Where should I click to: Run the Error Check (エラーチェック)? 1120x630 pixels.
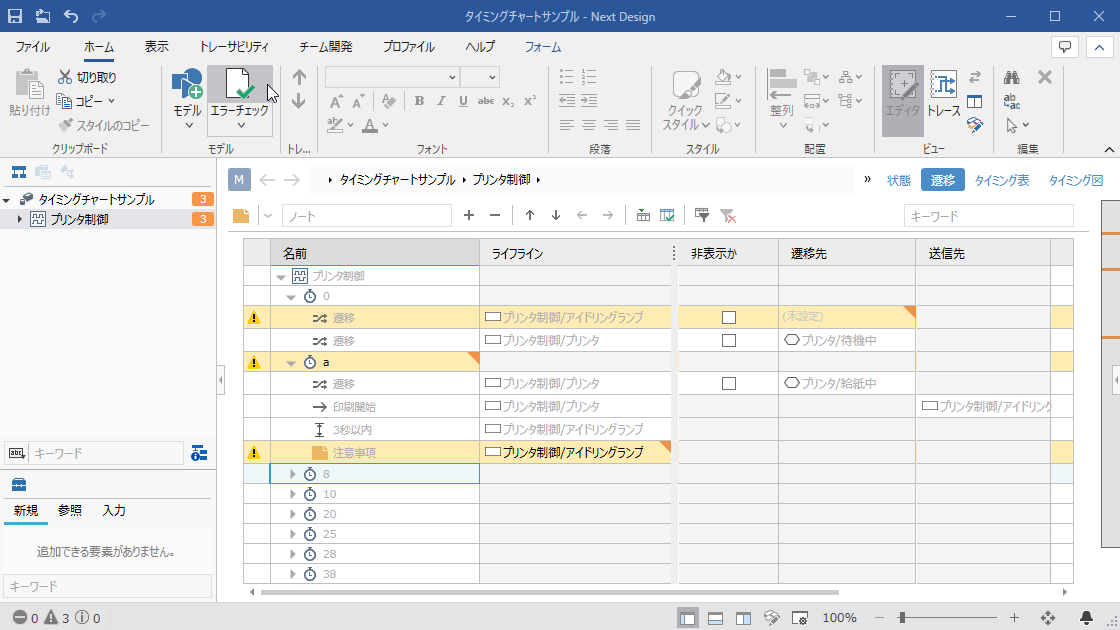(x=240, y=91)
